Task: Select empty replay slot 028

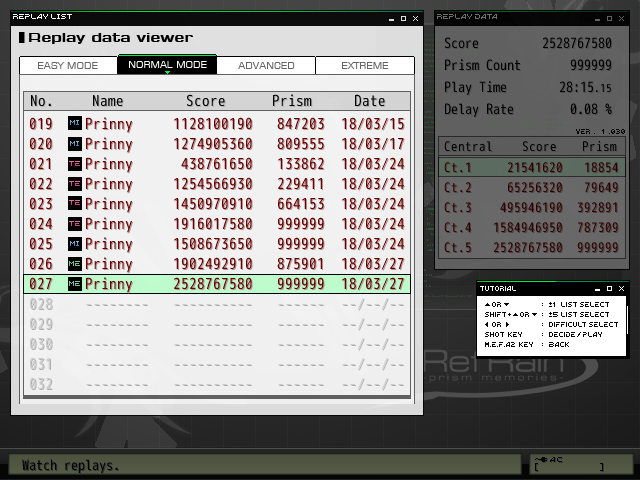Action: point(217,305)
